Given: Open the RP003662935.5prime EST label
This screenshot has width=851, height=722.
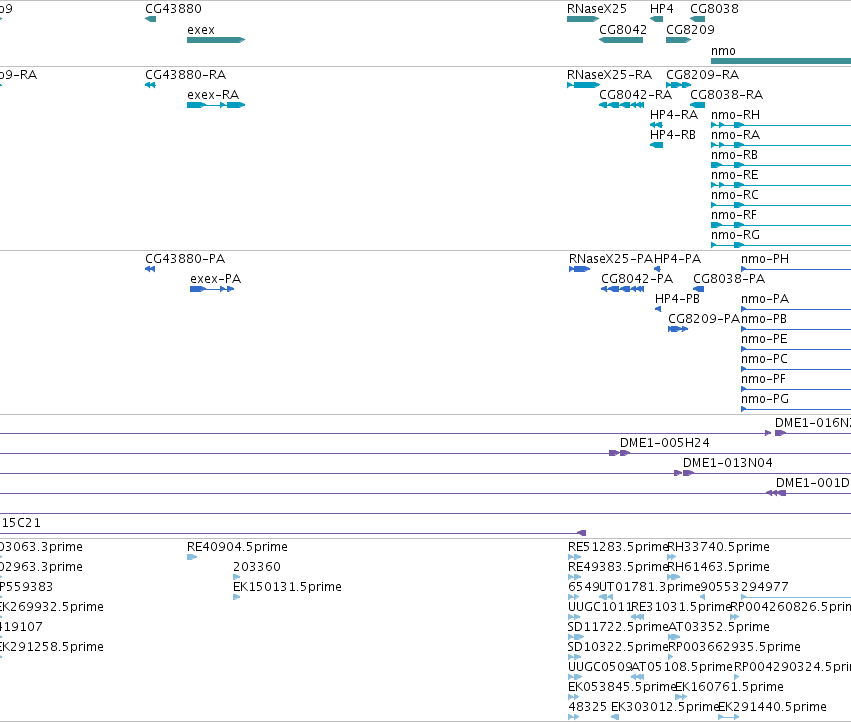Looking at the screenshot, I should pos(734,648).
